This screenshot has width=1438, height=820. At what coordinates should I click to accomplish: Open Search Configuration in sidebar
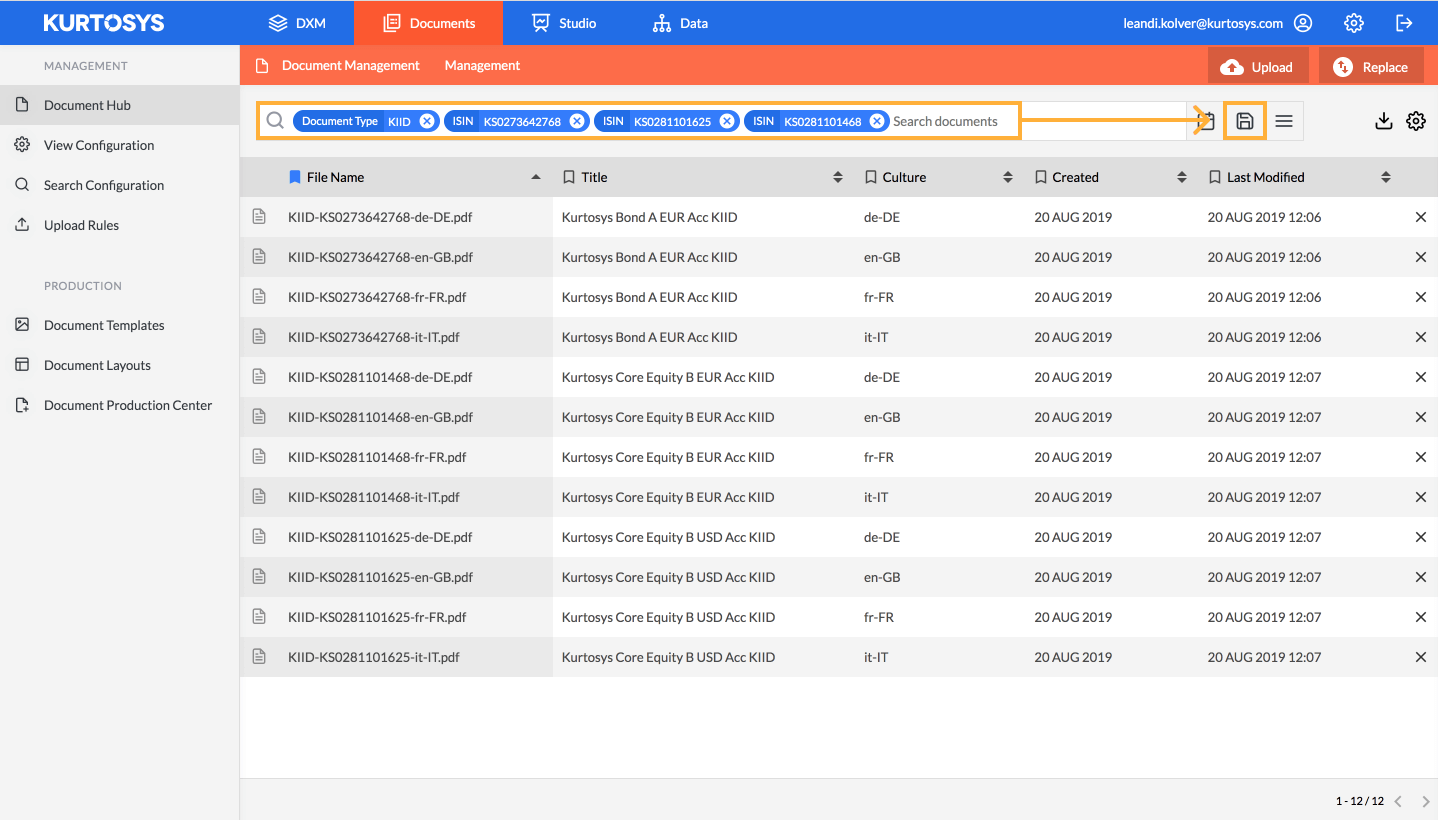coord(119,185)
